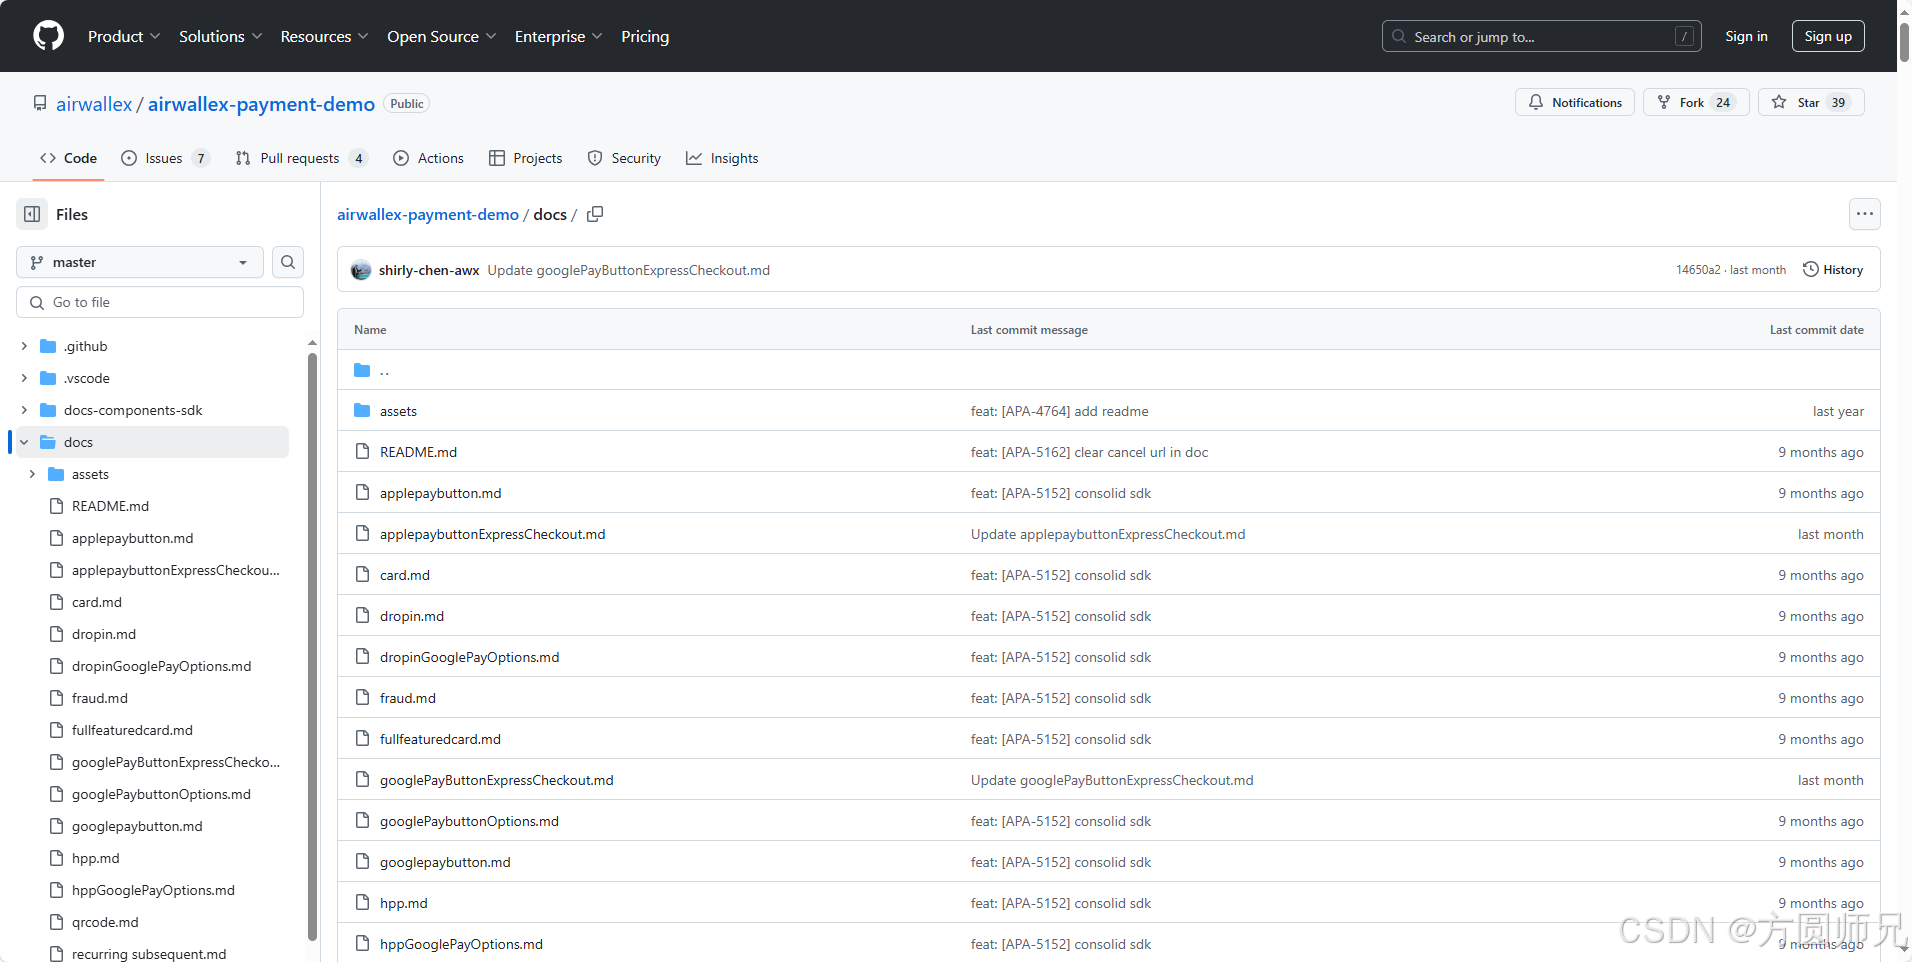
Task: Click the shirly-chen-awx avatar
Action: coord(361,270)
